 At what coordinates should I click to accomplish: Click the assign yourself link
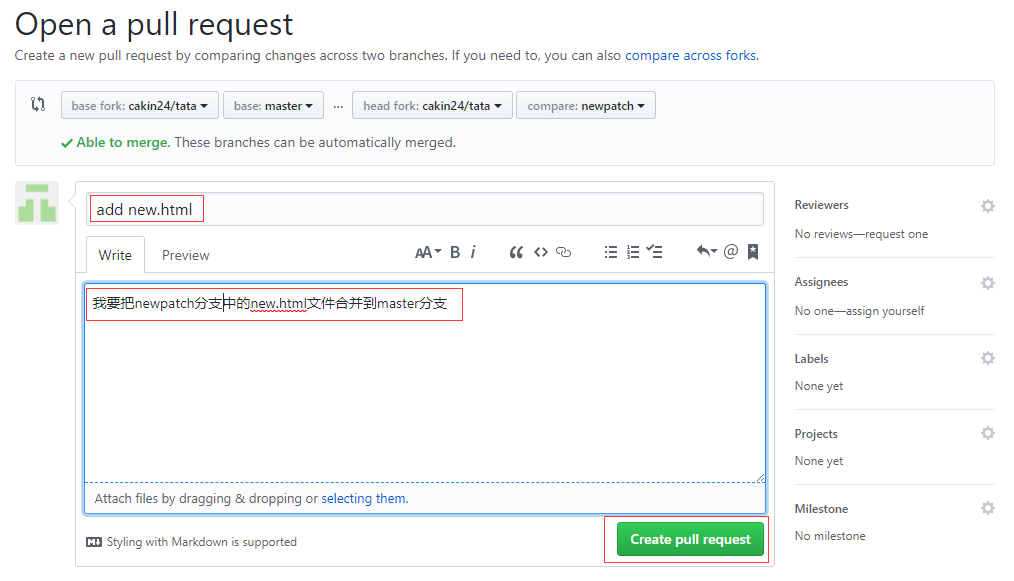click(885, 311)
